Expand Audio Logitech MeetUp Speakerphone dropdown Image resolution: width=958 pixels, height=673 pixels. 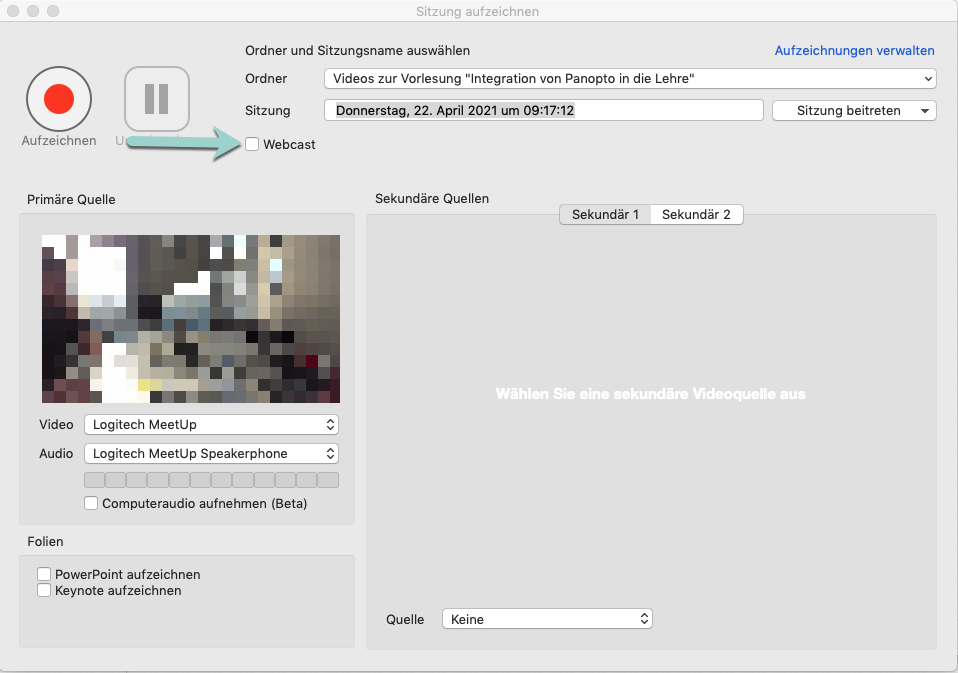(211, 454)
